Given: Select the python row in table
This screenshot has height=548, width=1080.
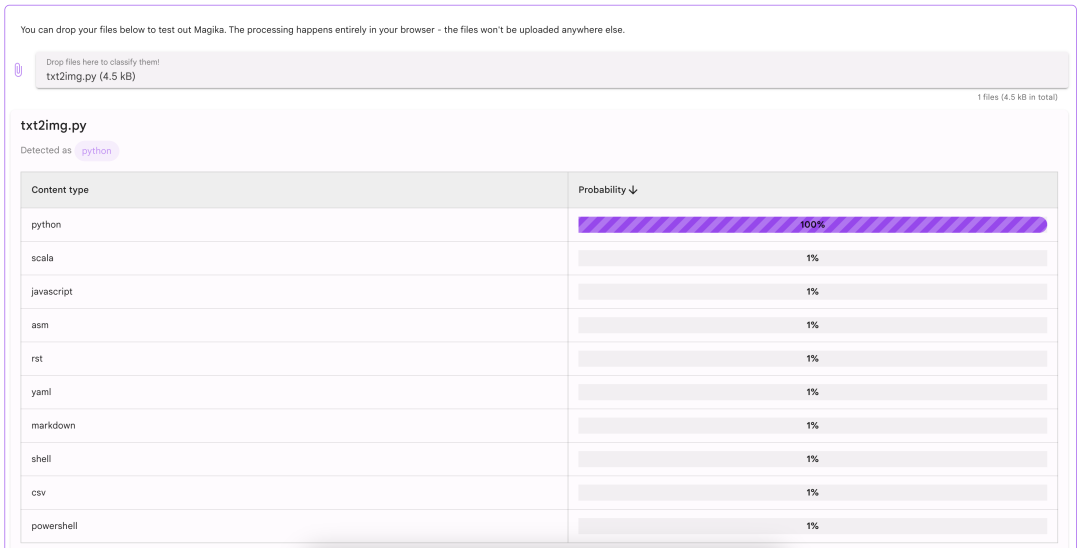Looking at the screenshot, I should tap(46, 225).
